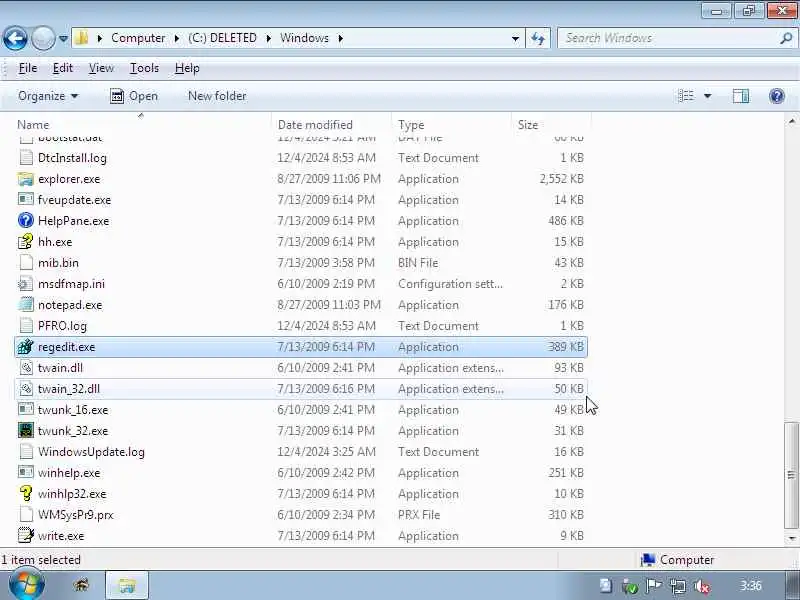
Task: Open the view options dropdown arrow
Action: point(708,96)
